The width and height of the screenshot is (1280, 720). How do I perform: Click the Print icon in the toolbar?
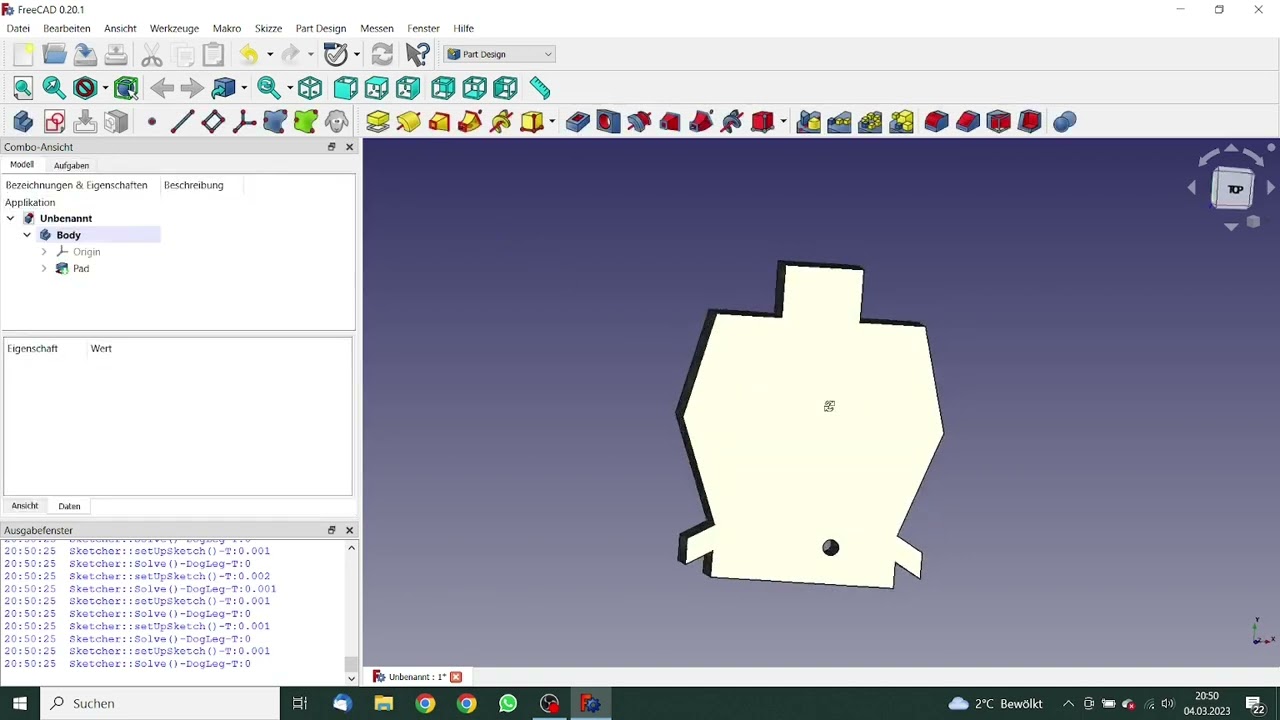(x=116, y=54)
